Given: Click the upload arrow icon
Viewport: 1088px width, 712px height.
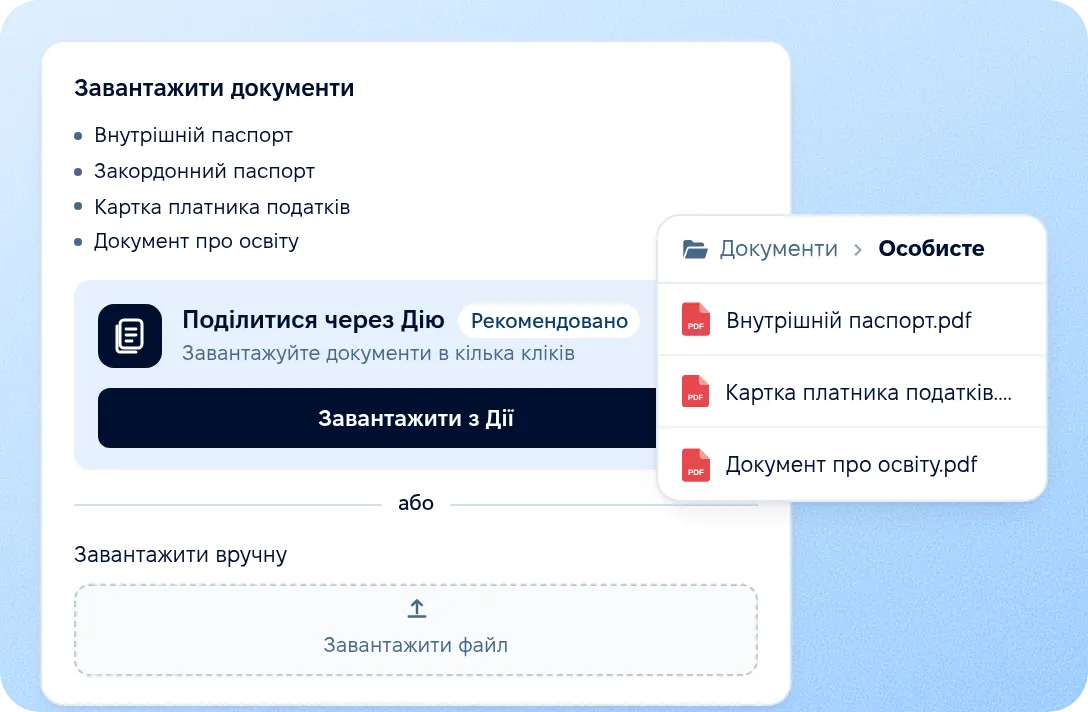Looking at the screenshot, I should [416, 609].
